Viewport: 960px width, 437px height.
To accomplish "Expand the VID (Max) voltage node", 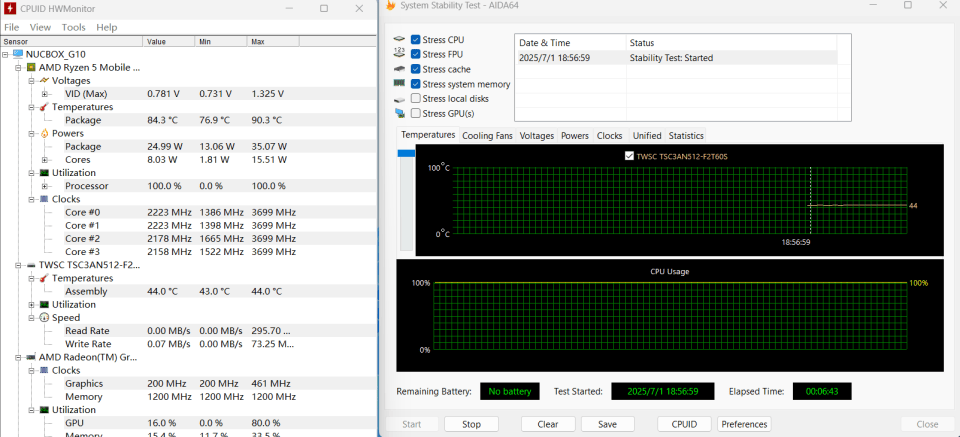I will (x=44, y=94).
